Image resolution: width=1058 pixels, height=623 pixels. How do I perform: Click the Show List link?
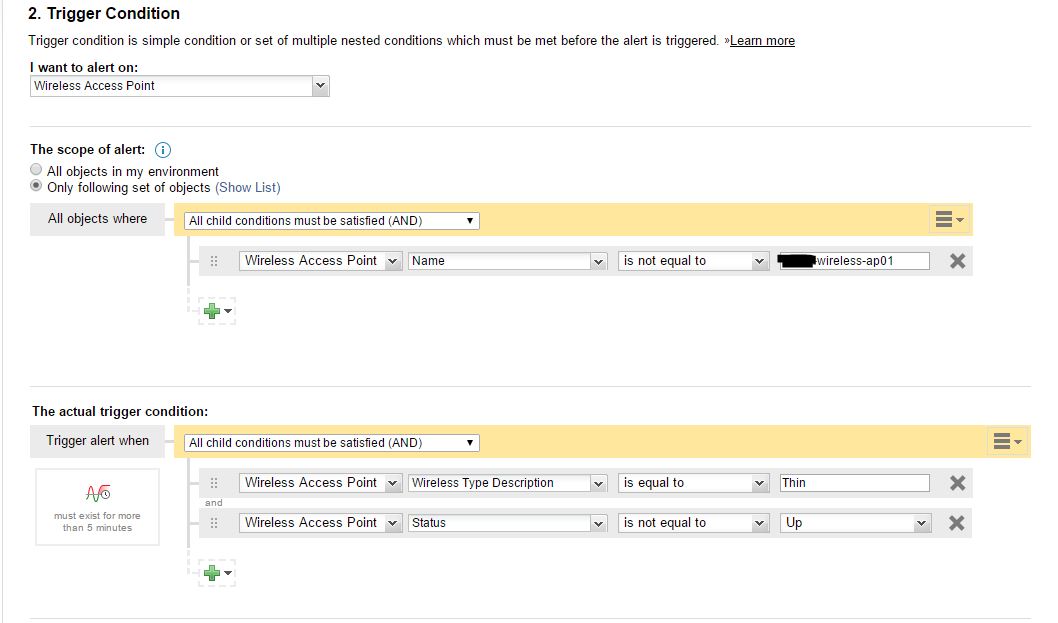248,188
